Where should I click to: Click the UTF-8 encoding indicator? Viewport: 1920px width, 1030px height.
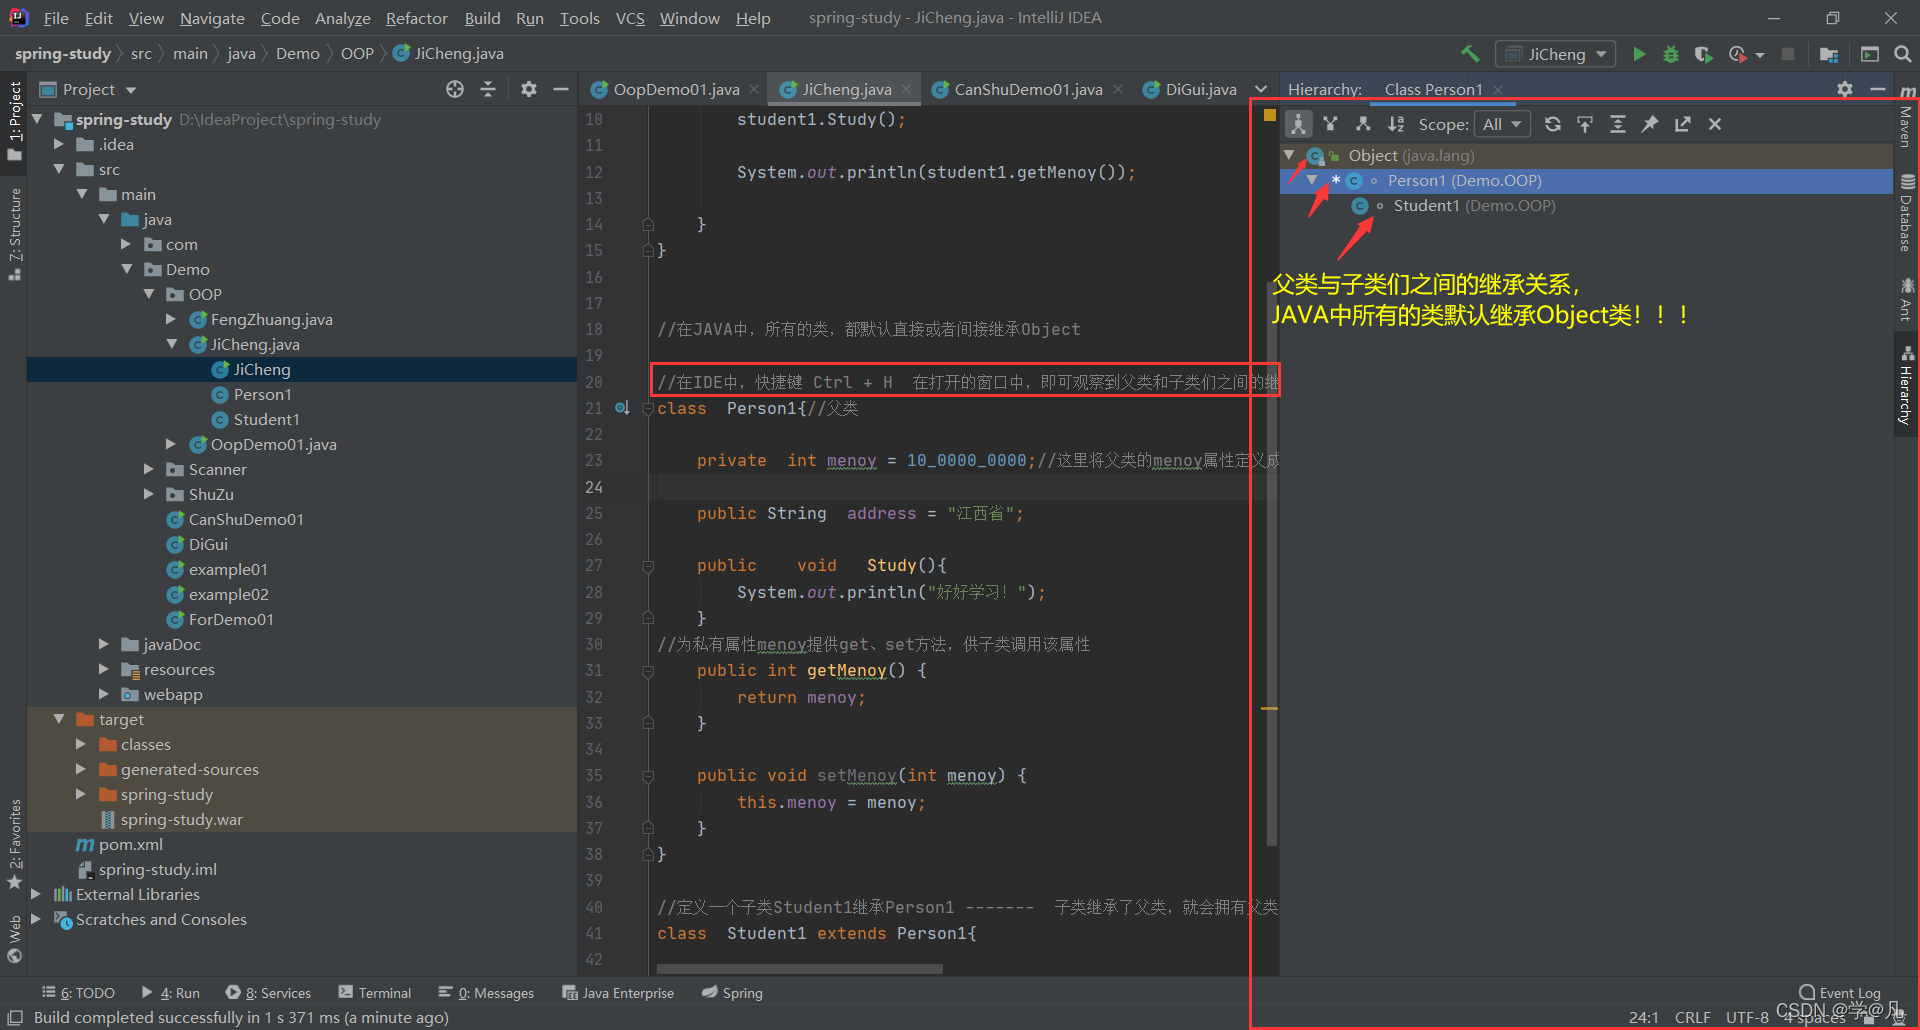click(x=1747, y=1017)
